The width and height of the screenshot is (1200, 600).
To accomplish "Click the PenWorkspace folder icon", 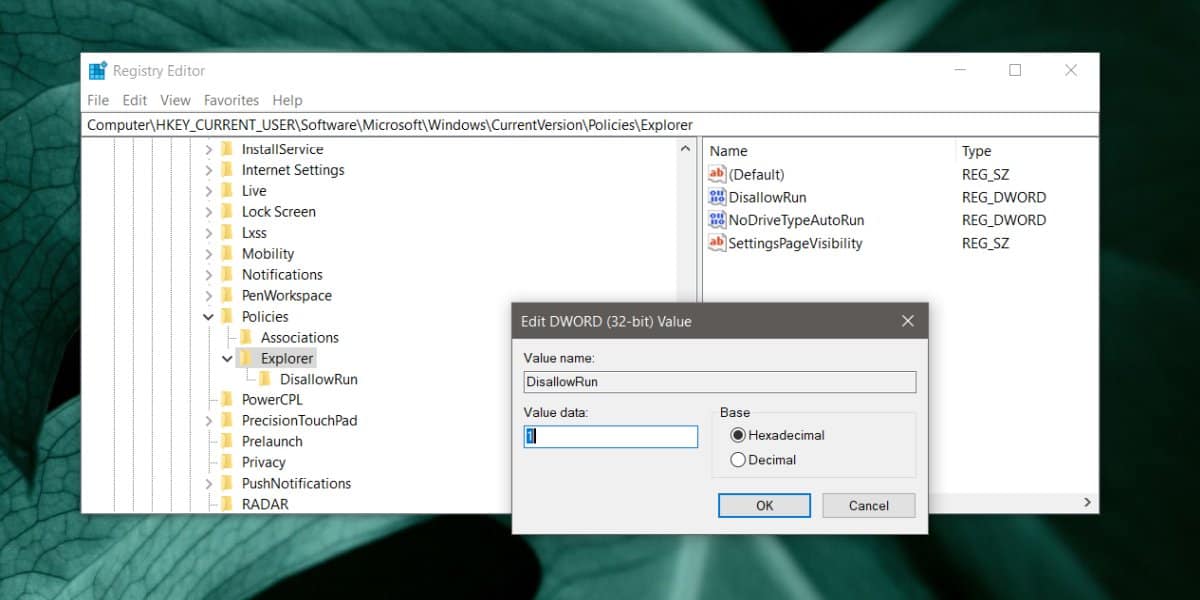I will tap(228, 296).
